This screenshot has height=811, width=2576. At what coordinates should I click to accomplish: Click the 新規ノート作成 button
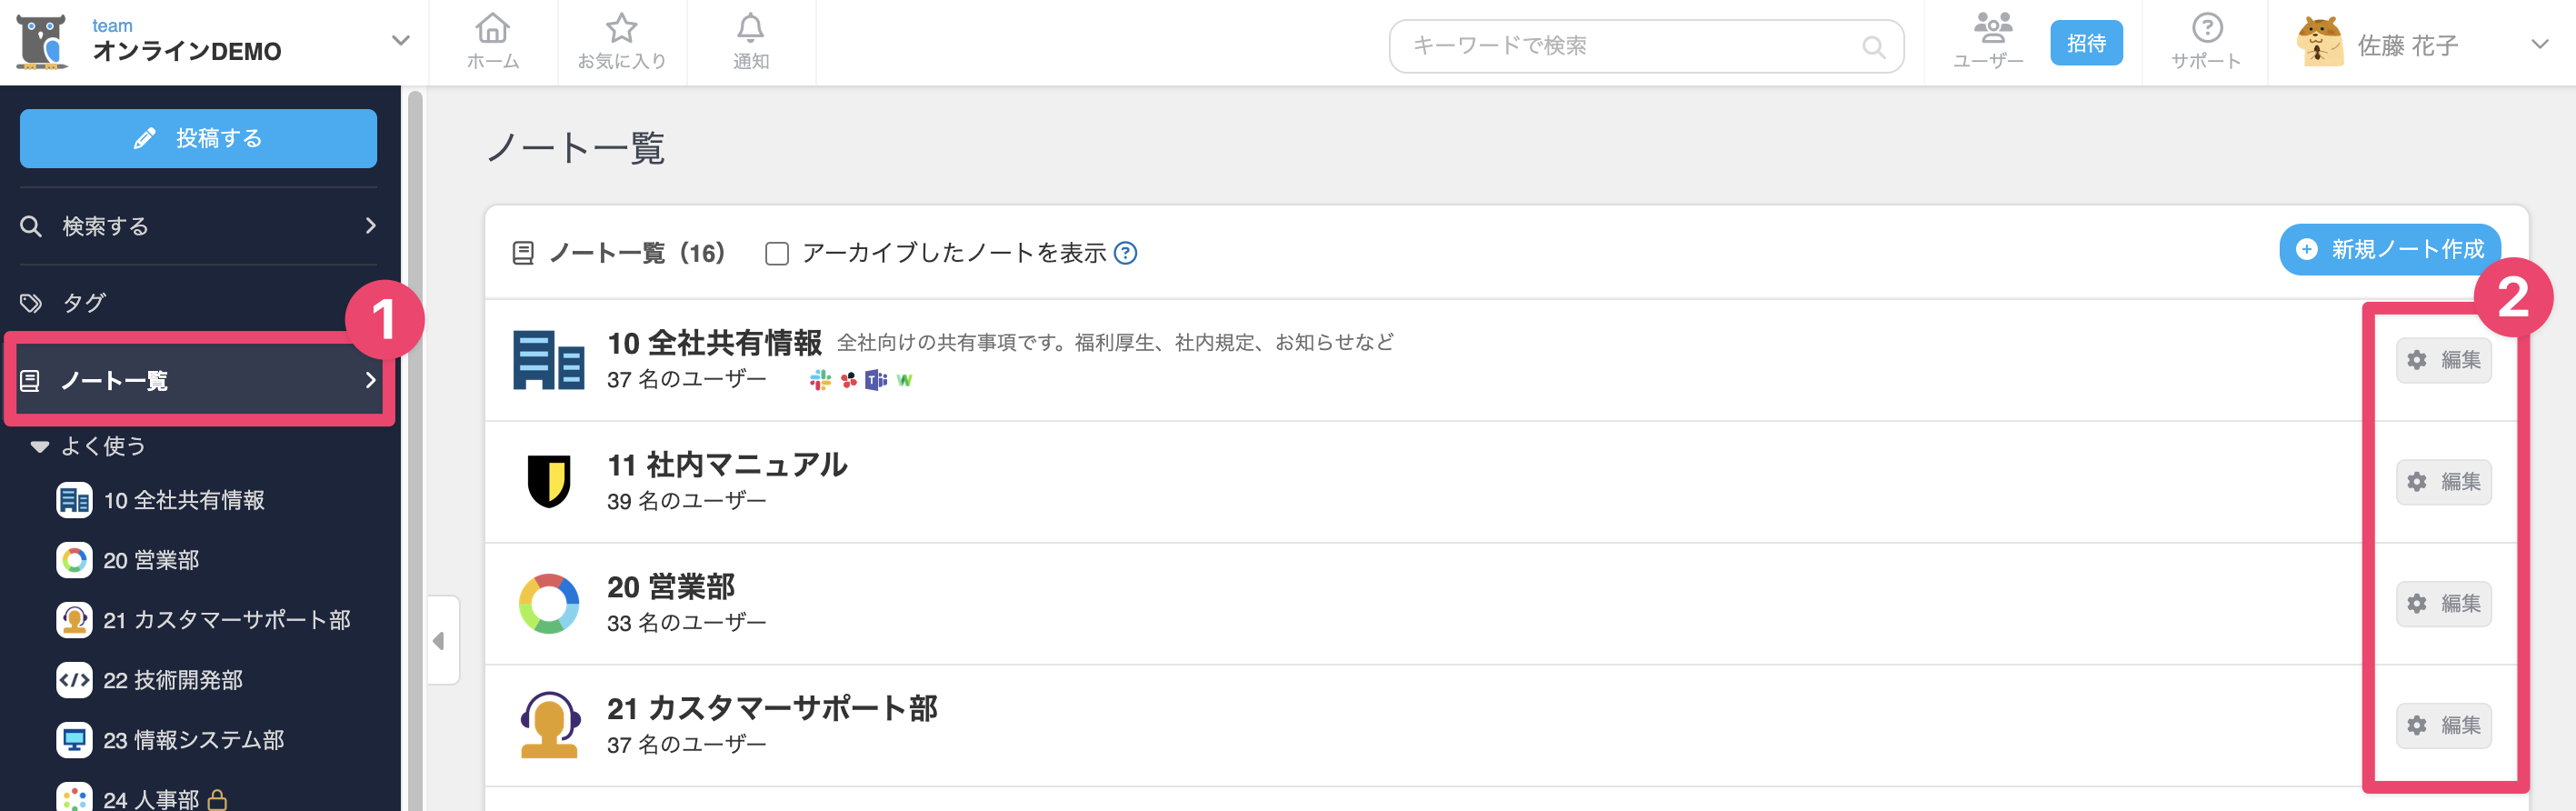click(x=2390, y=249)
